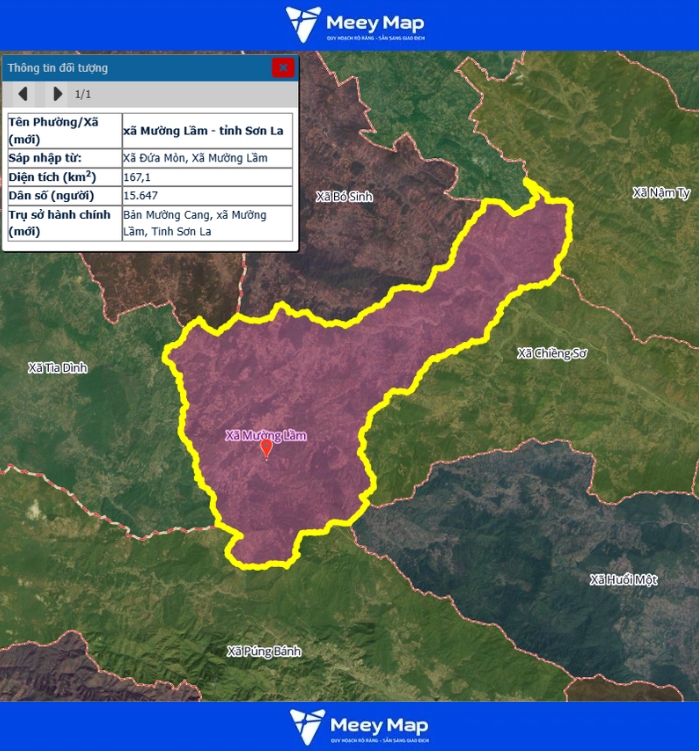Click the 1/1 page counter
699x751 pixels.
click(83, 94)
